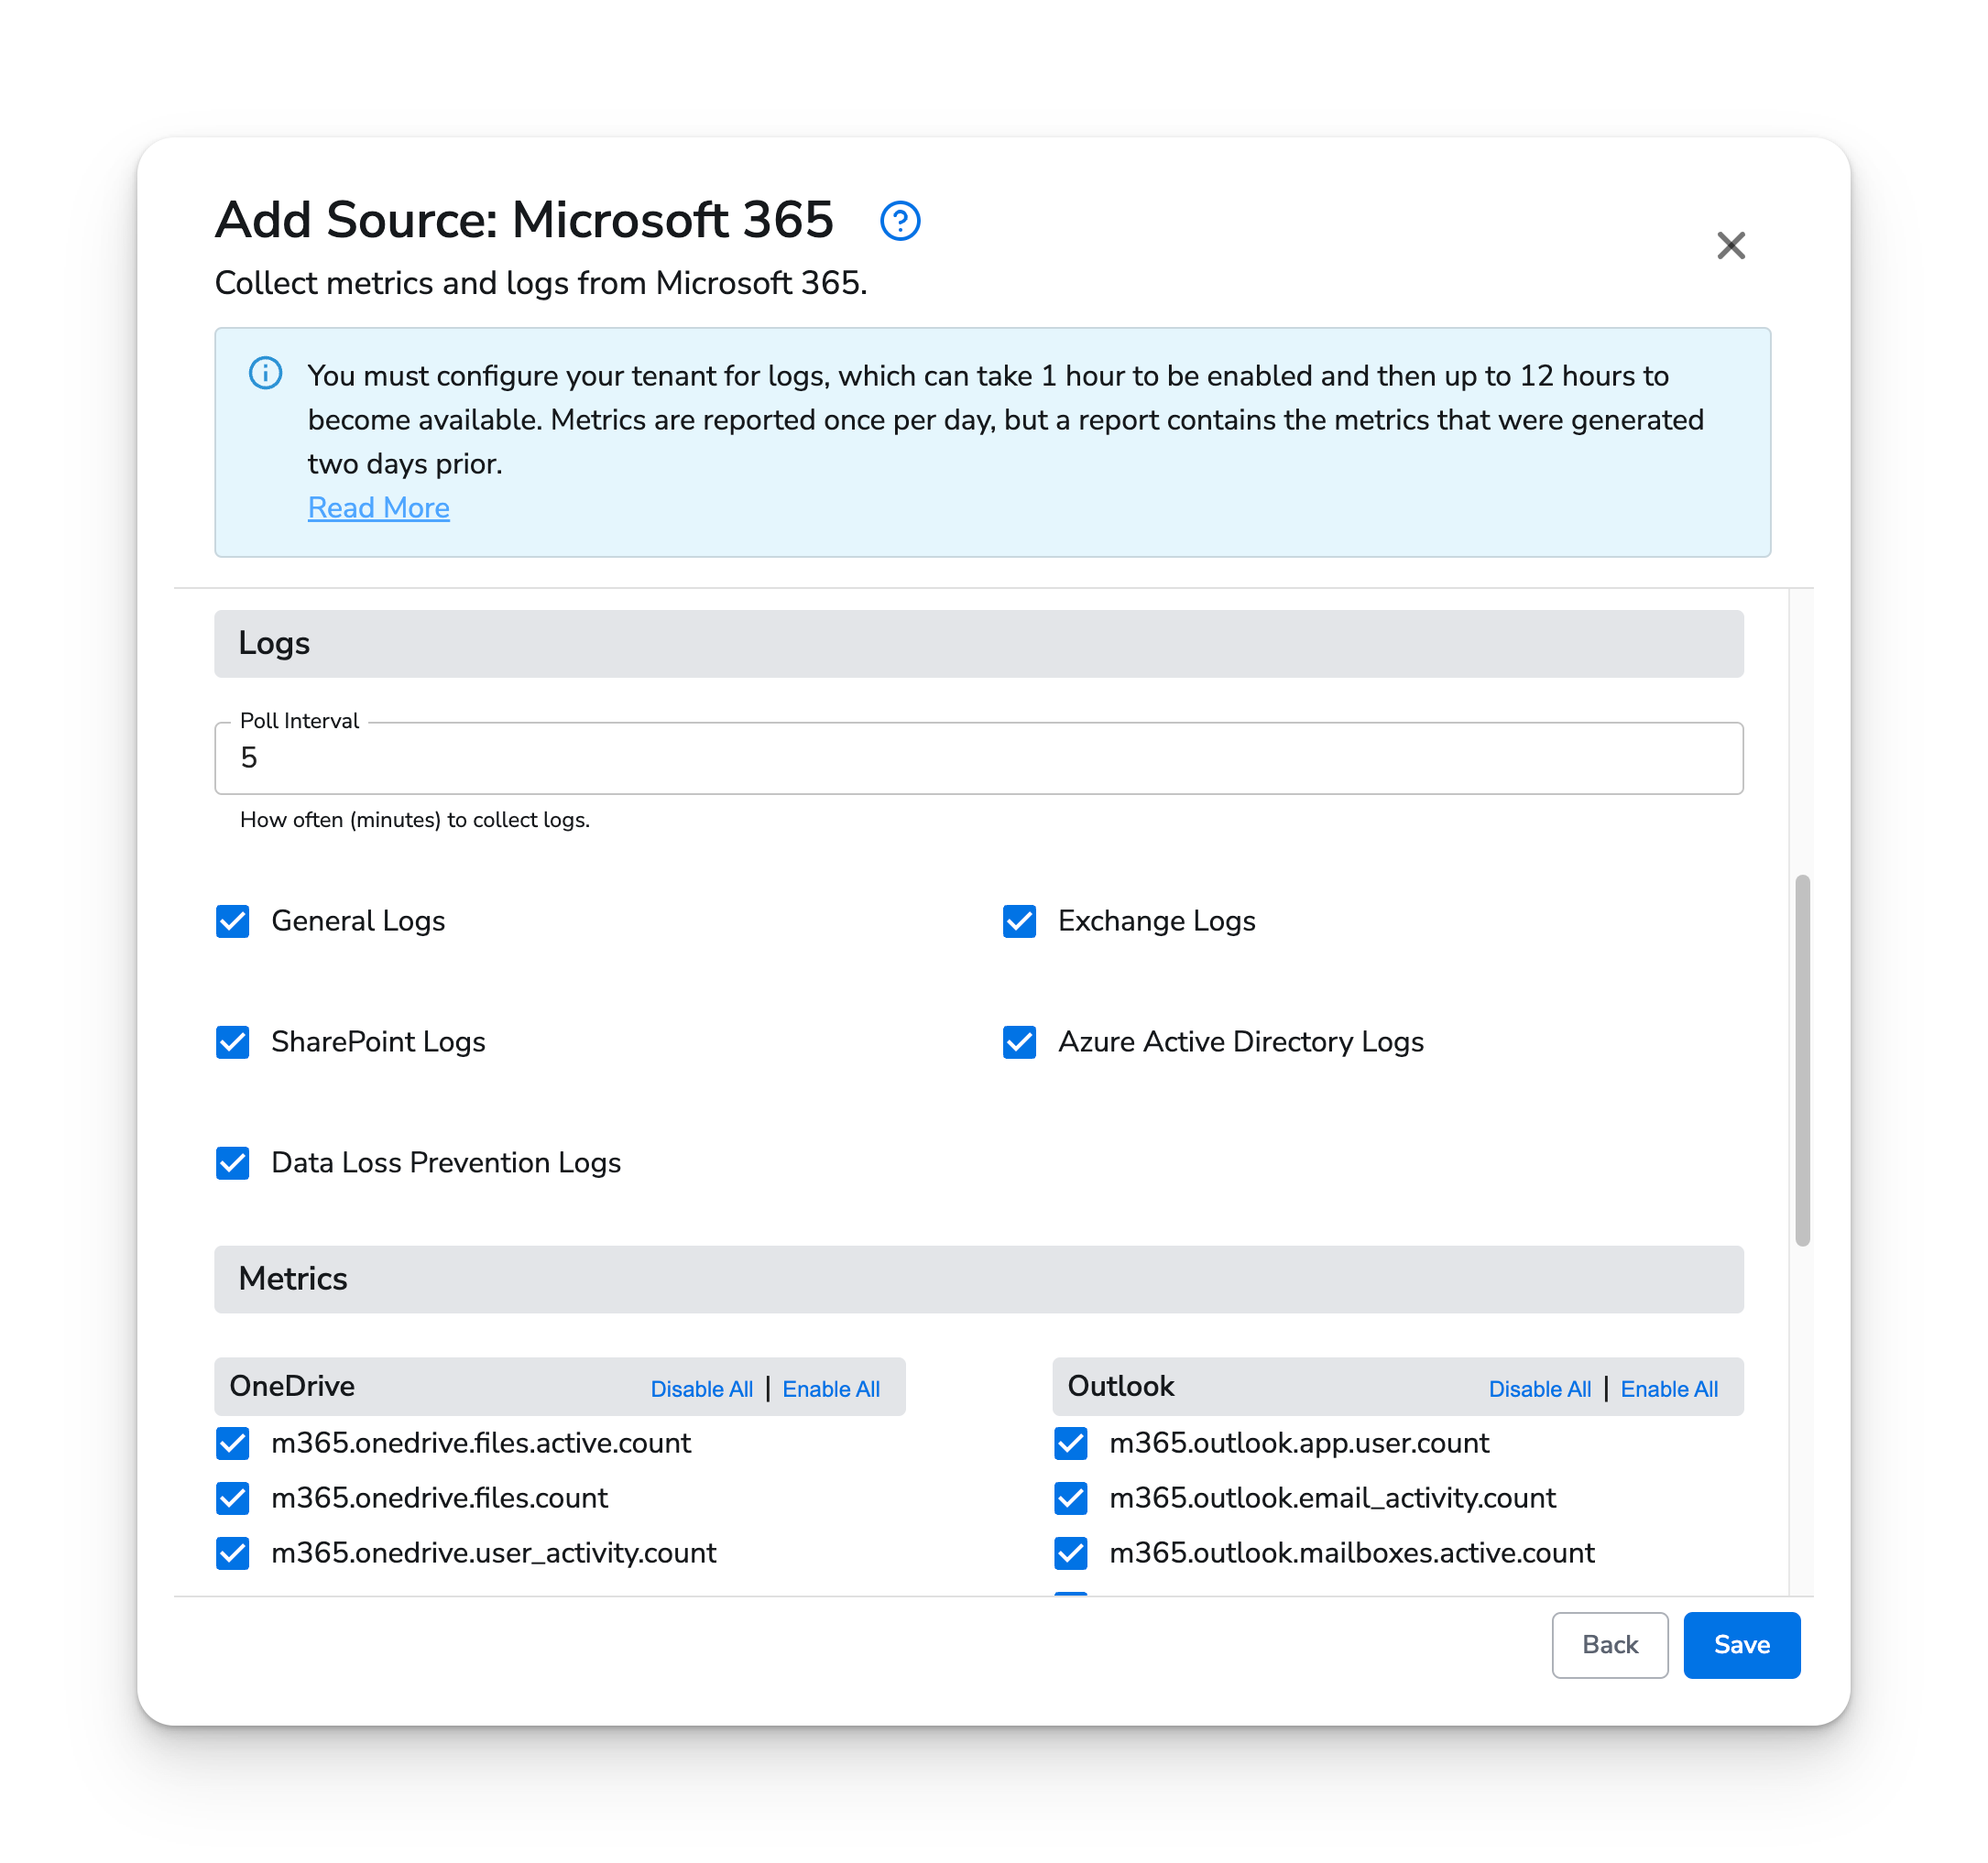Close the Add Source dialog
This screenshot has width=1988, height=1863.
(x=1732, y=245)
